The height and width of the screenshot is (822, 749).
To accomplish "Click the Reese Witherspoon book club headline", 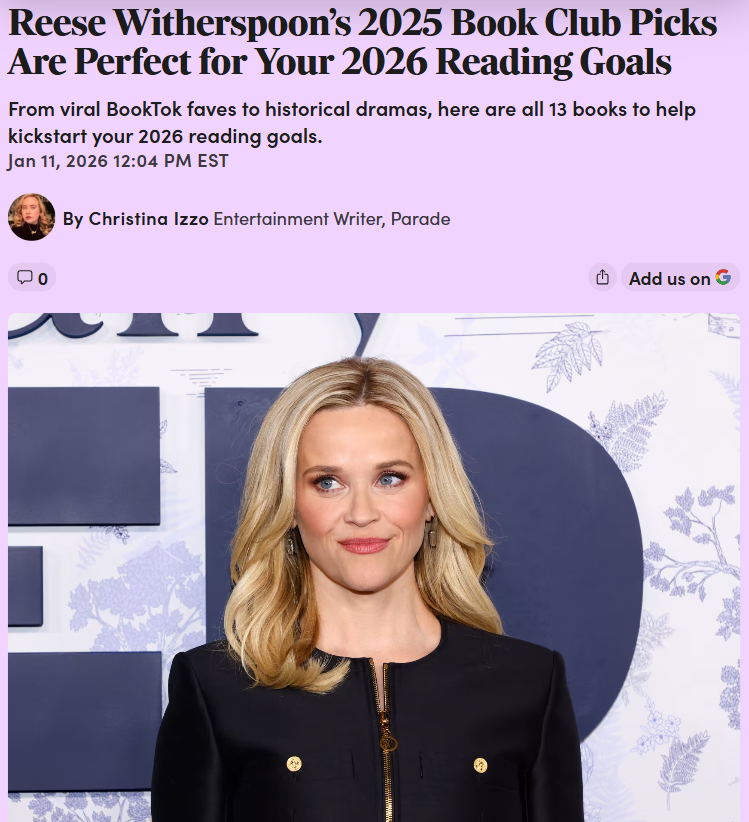I will [362, 42].
